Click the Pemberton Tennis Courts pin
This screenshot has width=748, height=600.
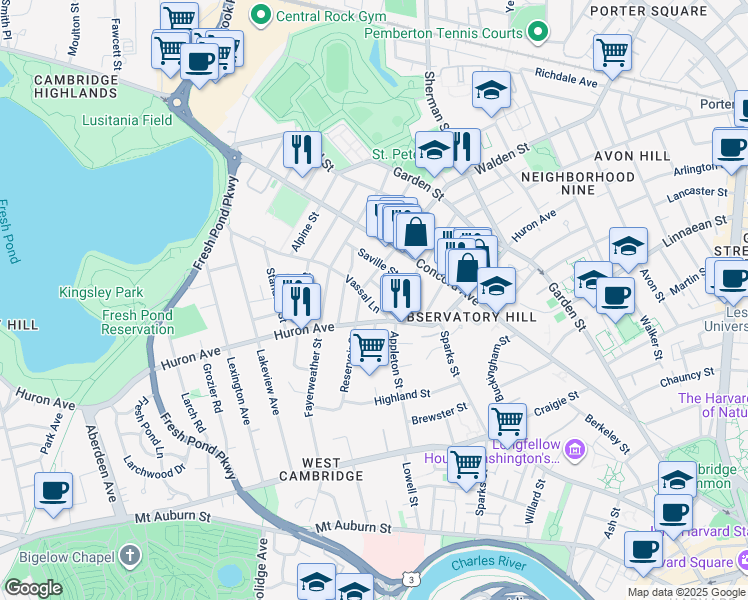pyautogui.click(x=538, y=33)
